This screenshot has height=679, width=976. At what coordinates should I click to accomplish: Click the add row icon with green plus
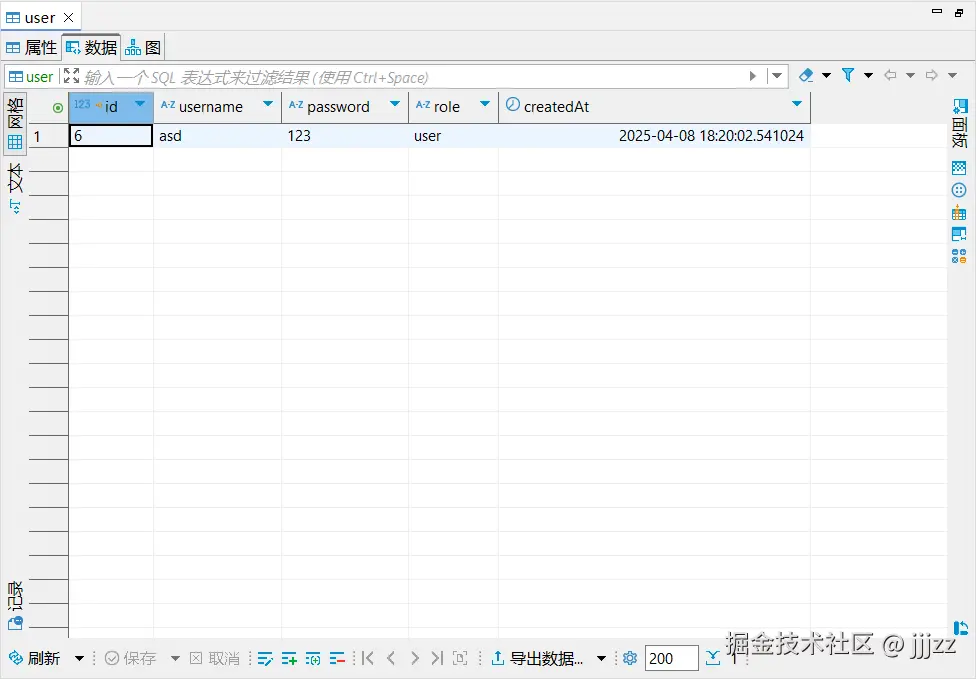click(x=289, y=658)
